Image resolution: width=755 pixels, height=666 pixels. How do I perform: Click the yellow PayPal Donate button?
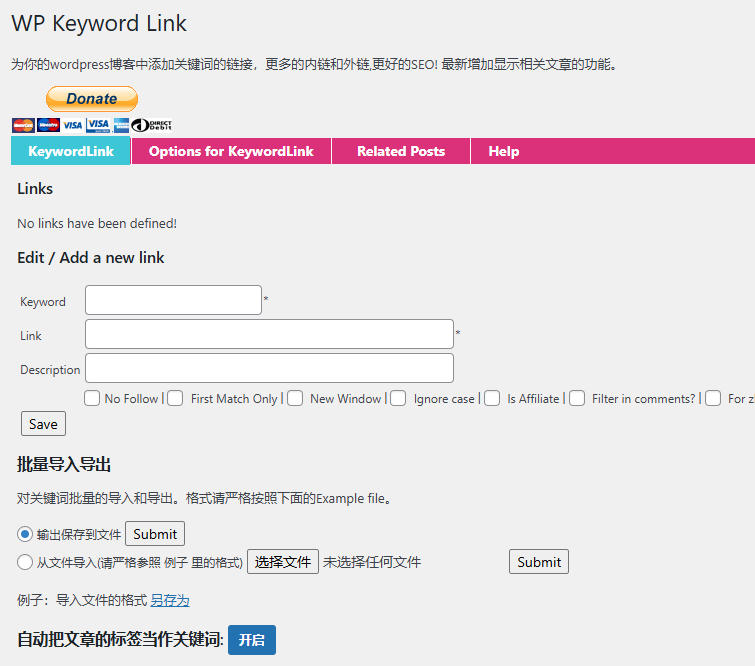coord(91,99)
